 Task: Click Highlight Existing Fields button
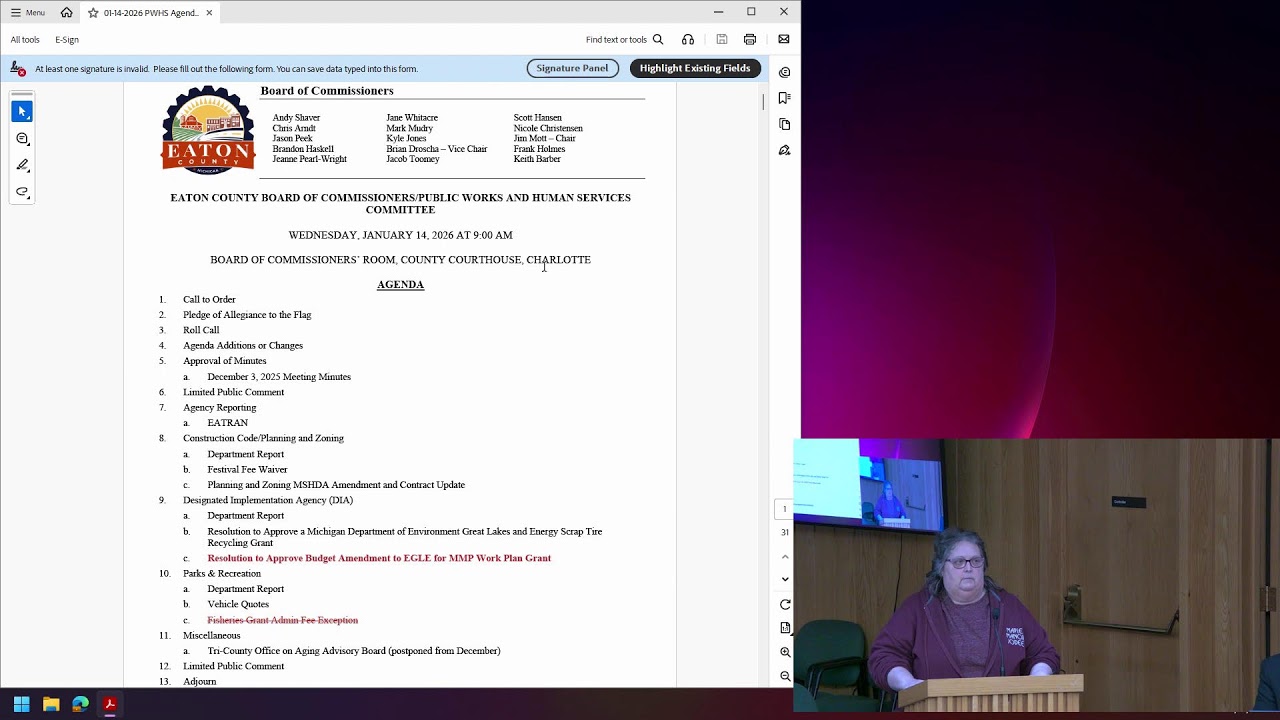[x=695, y=68]
